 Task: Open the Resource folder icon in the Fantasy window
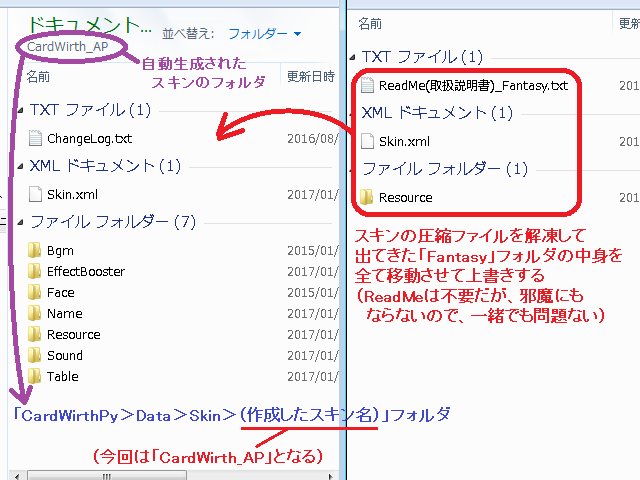coord(367,197)
